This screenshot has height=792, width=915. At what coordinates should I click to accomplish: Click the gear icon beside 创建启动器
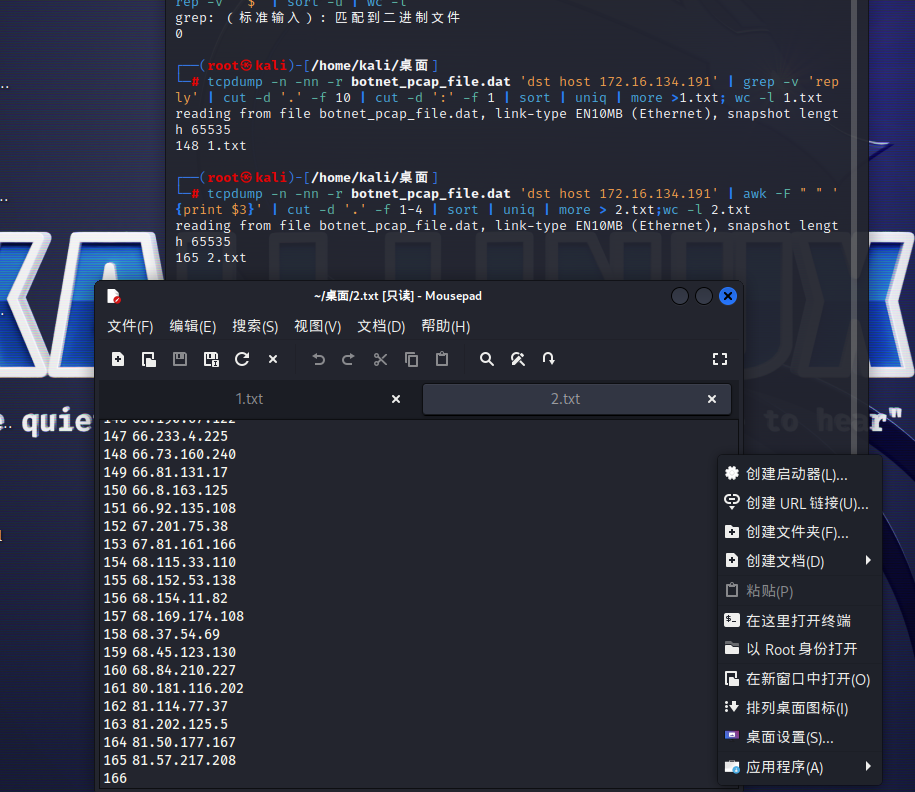click(732, 473)
